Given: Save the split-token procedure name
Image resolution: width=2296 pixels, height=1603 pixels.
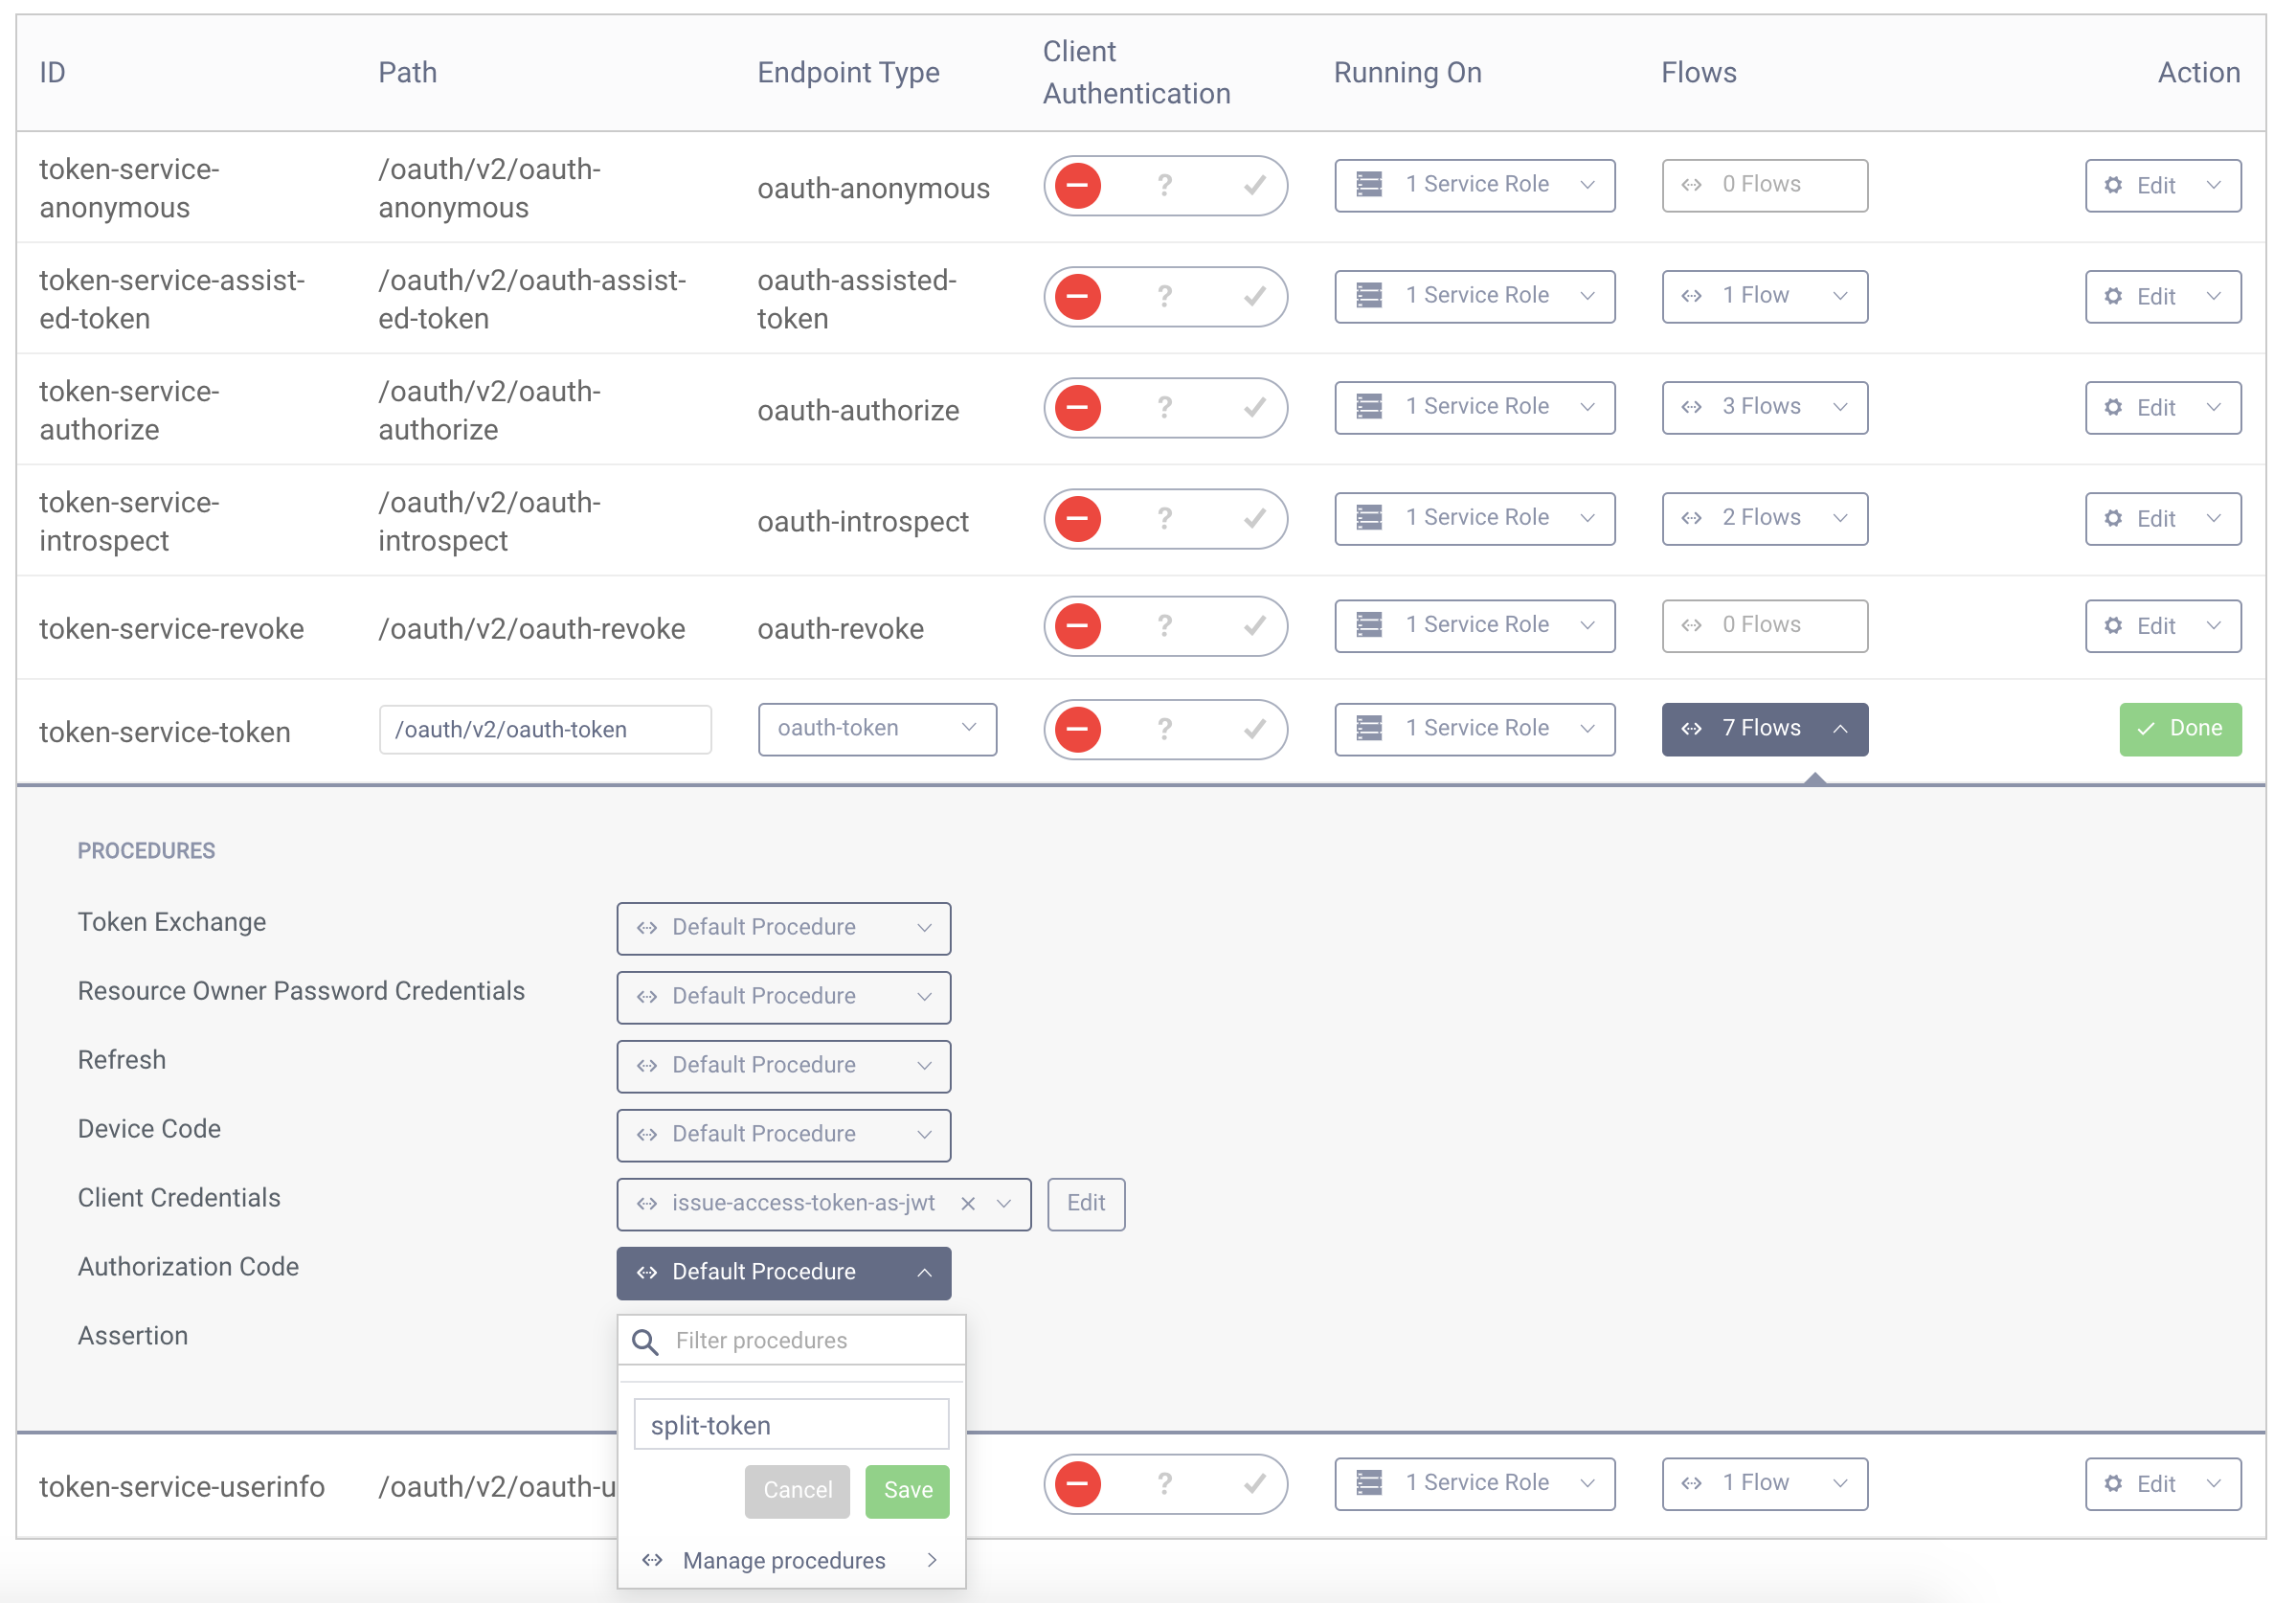Looking at the screenshot, I should tap(906, 1490).
